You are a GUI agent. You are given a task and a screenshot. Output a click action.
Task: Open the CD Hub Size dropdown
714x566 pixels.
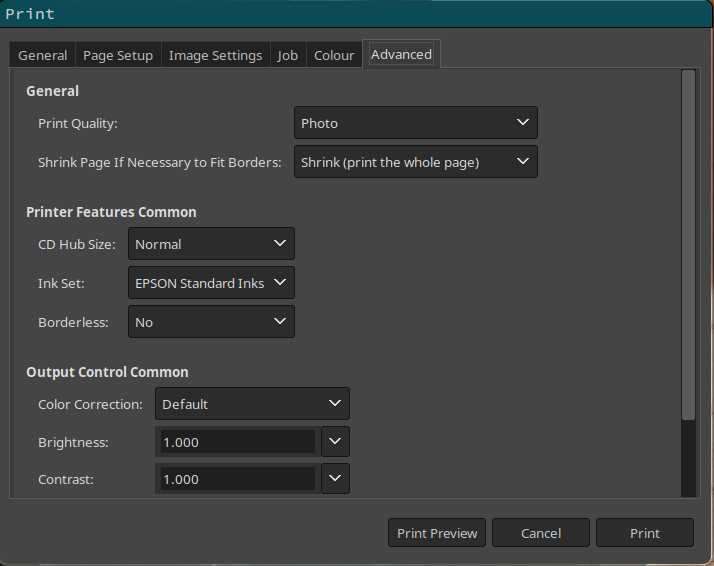point(211,244)
